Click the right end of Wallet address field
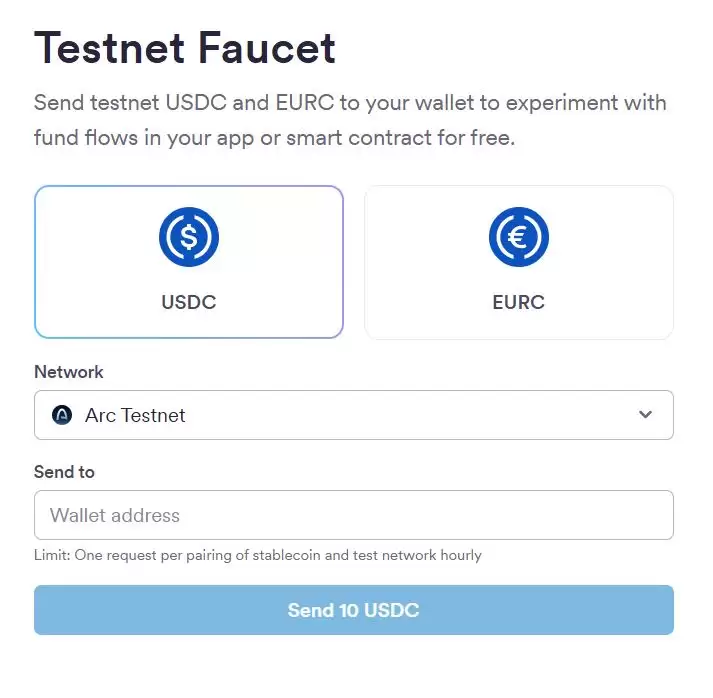Image resolution: width=713 pixels, height=698 pixels. 640,515
